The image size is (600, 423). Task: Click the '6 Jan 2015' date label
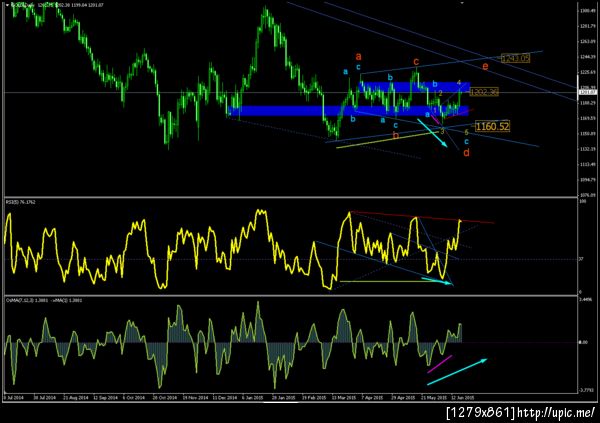pos(253,398)
